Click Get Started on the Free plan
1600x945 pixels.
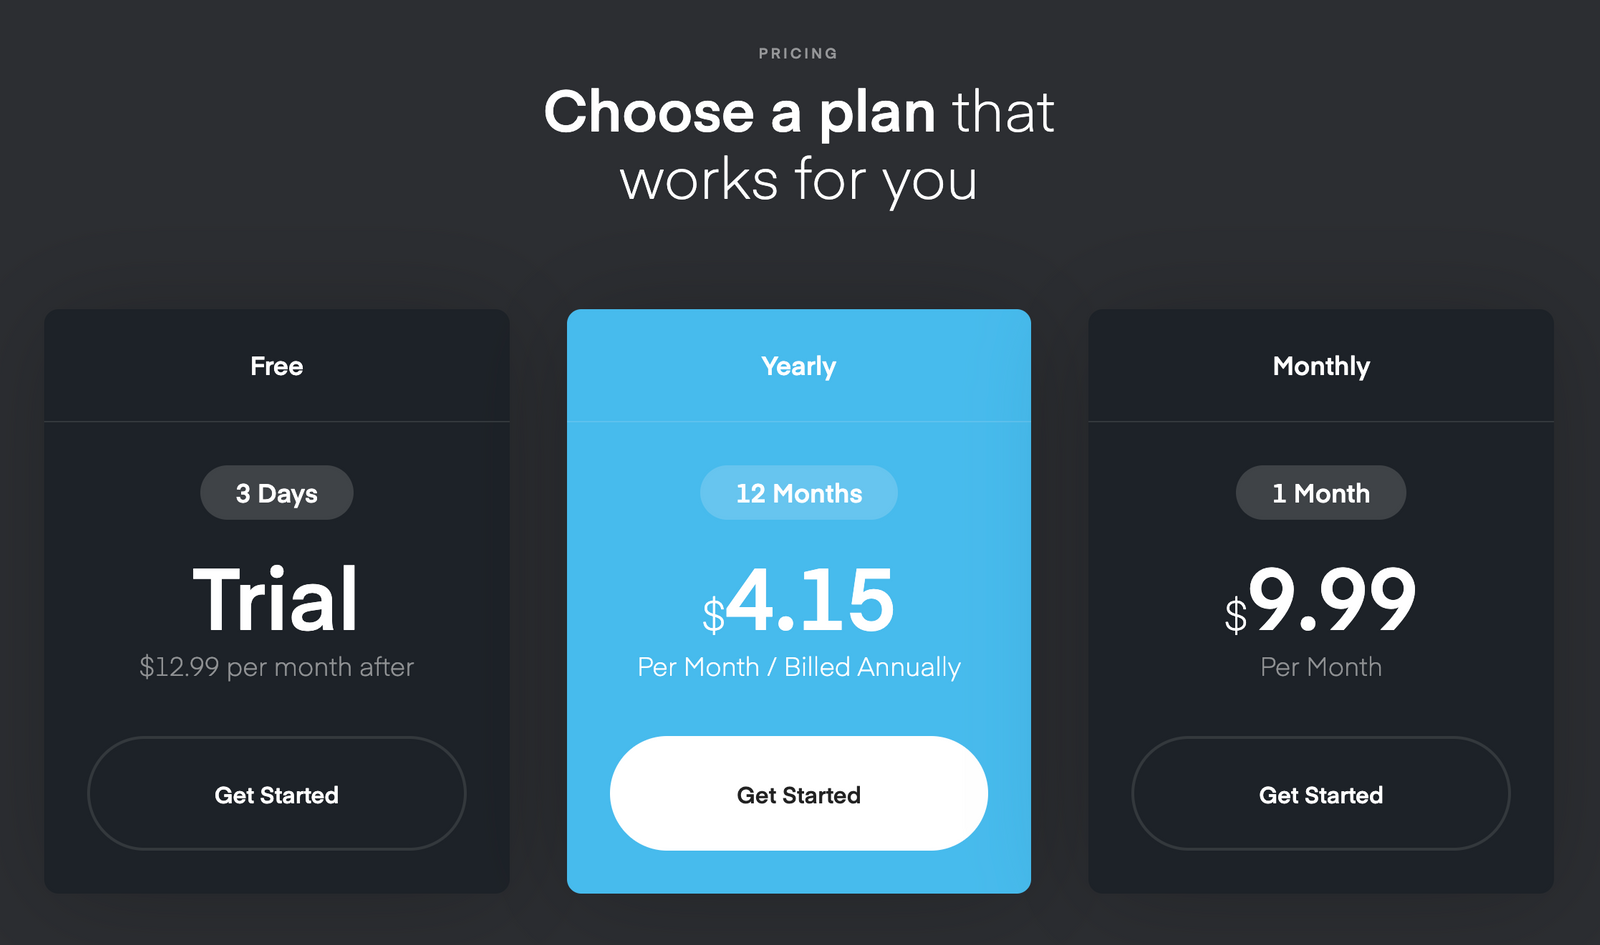point(277,794)
